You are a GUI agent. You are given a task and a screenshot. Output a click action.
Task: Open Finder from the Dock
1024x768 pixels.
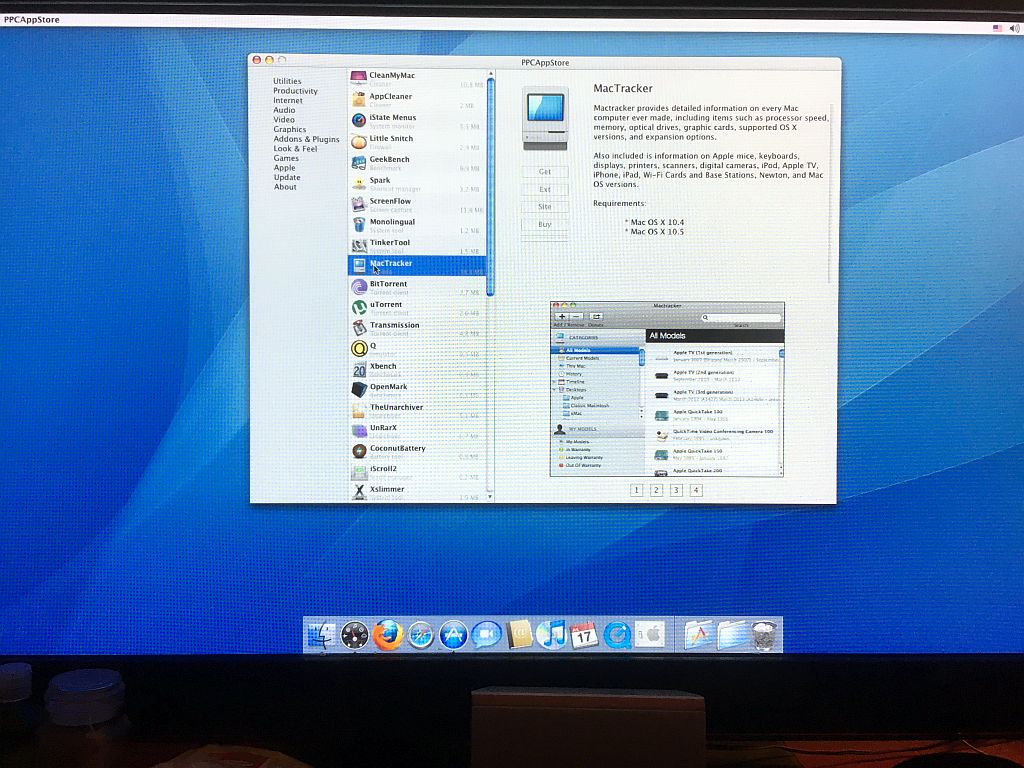click(x=321, y=635)
